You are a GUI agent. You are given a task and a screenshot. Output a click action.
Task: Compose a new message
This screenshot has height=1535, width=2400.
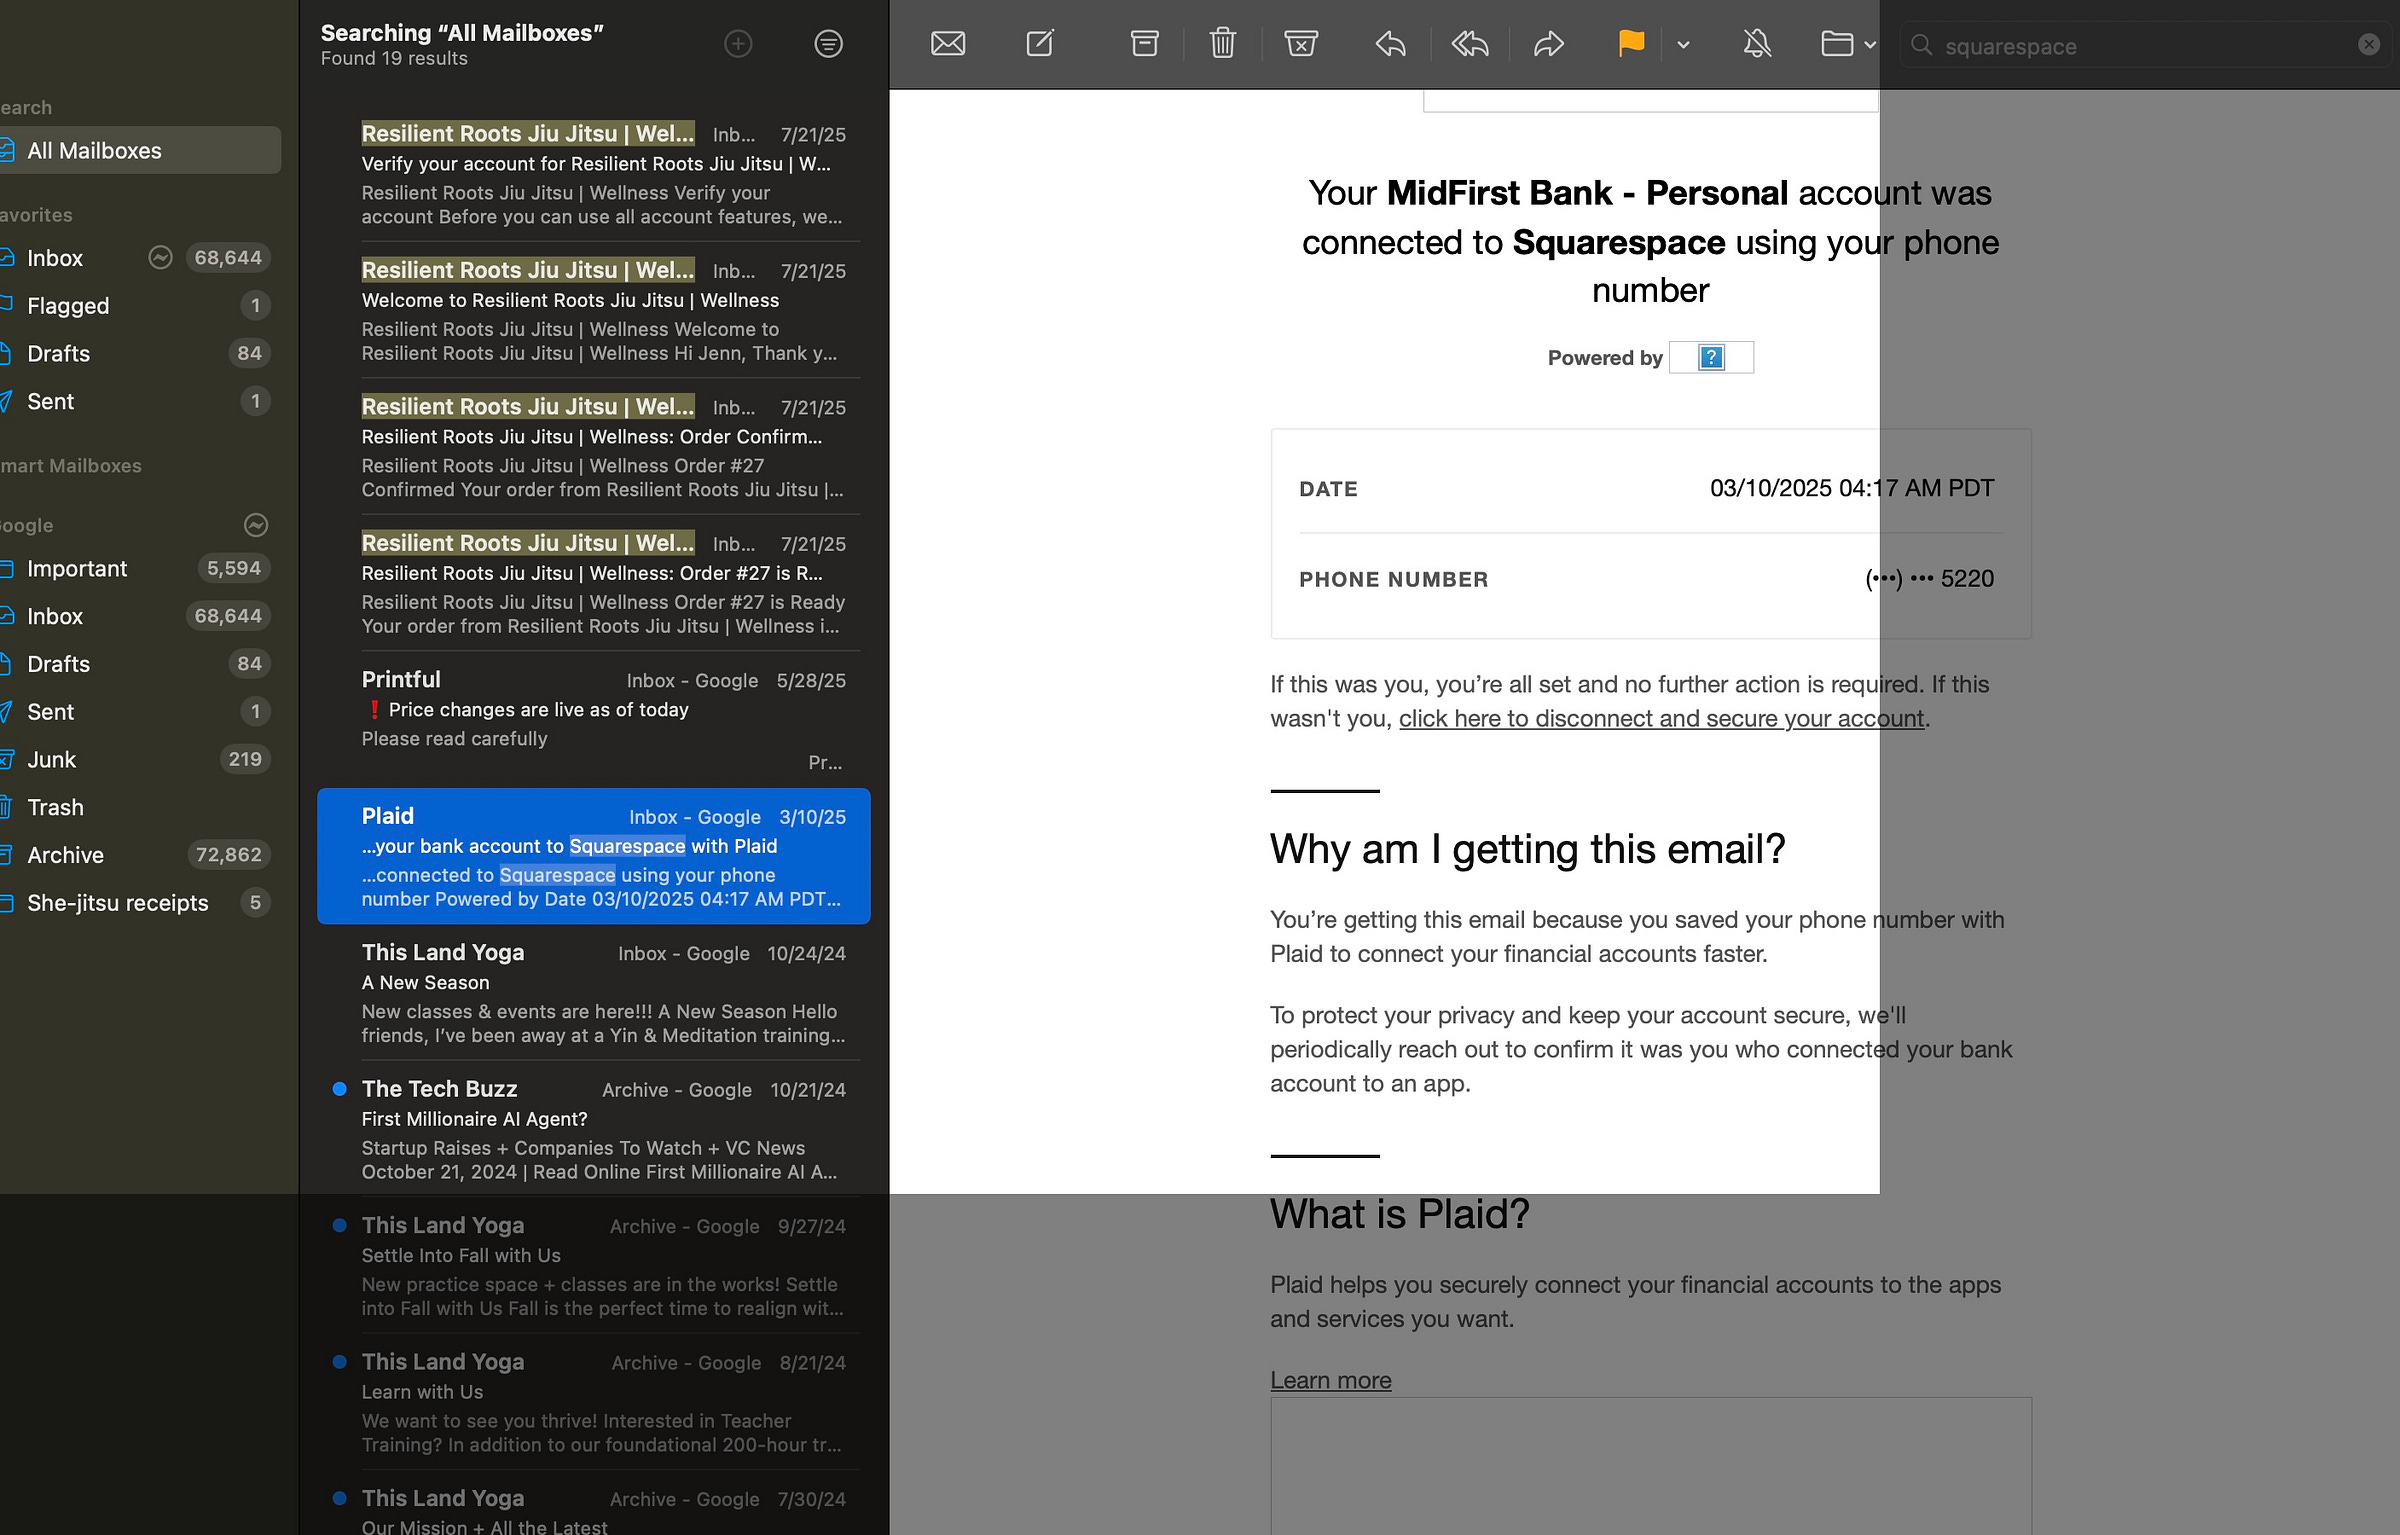[x=1040, y=44]
